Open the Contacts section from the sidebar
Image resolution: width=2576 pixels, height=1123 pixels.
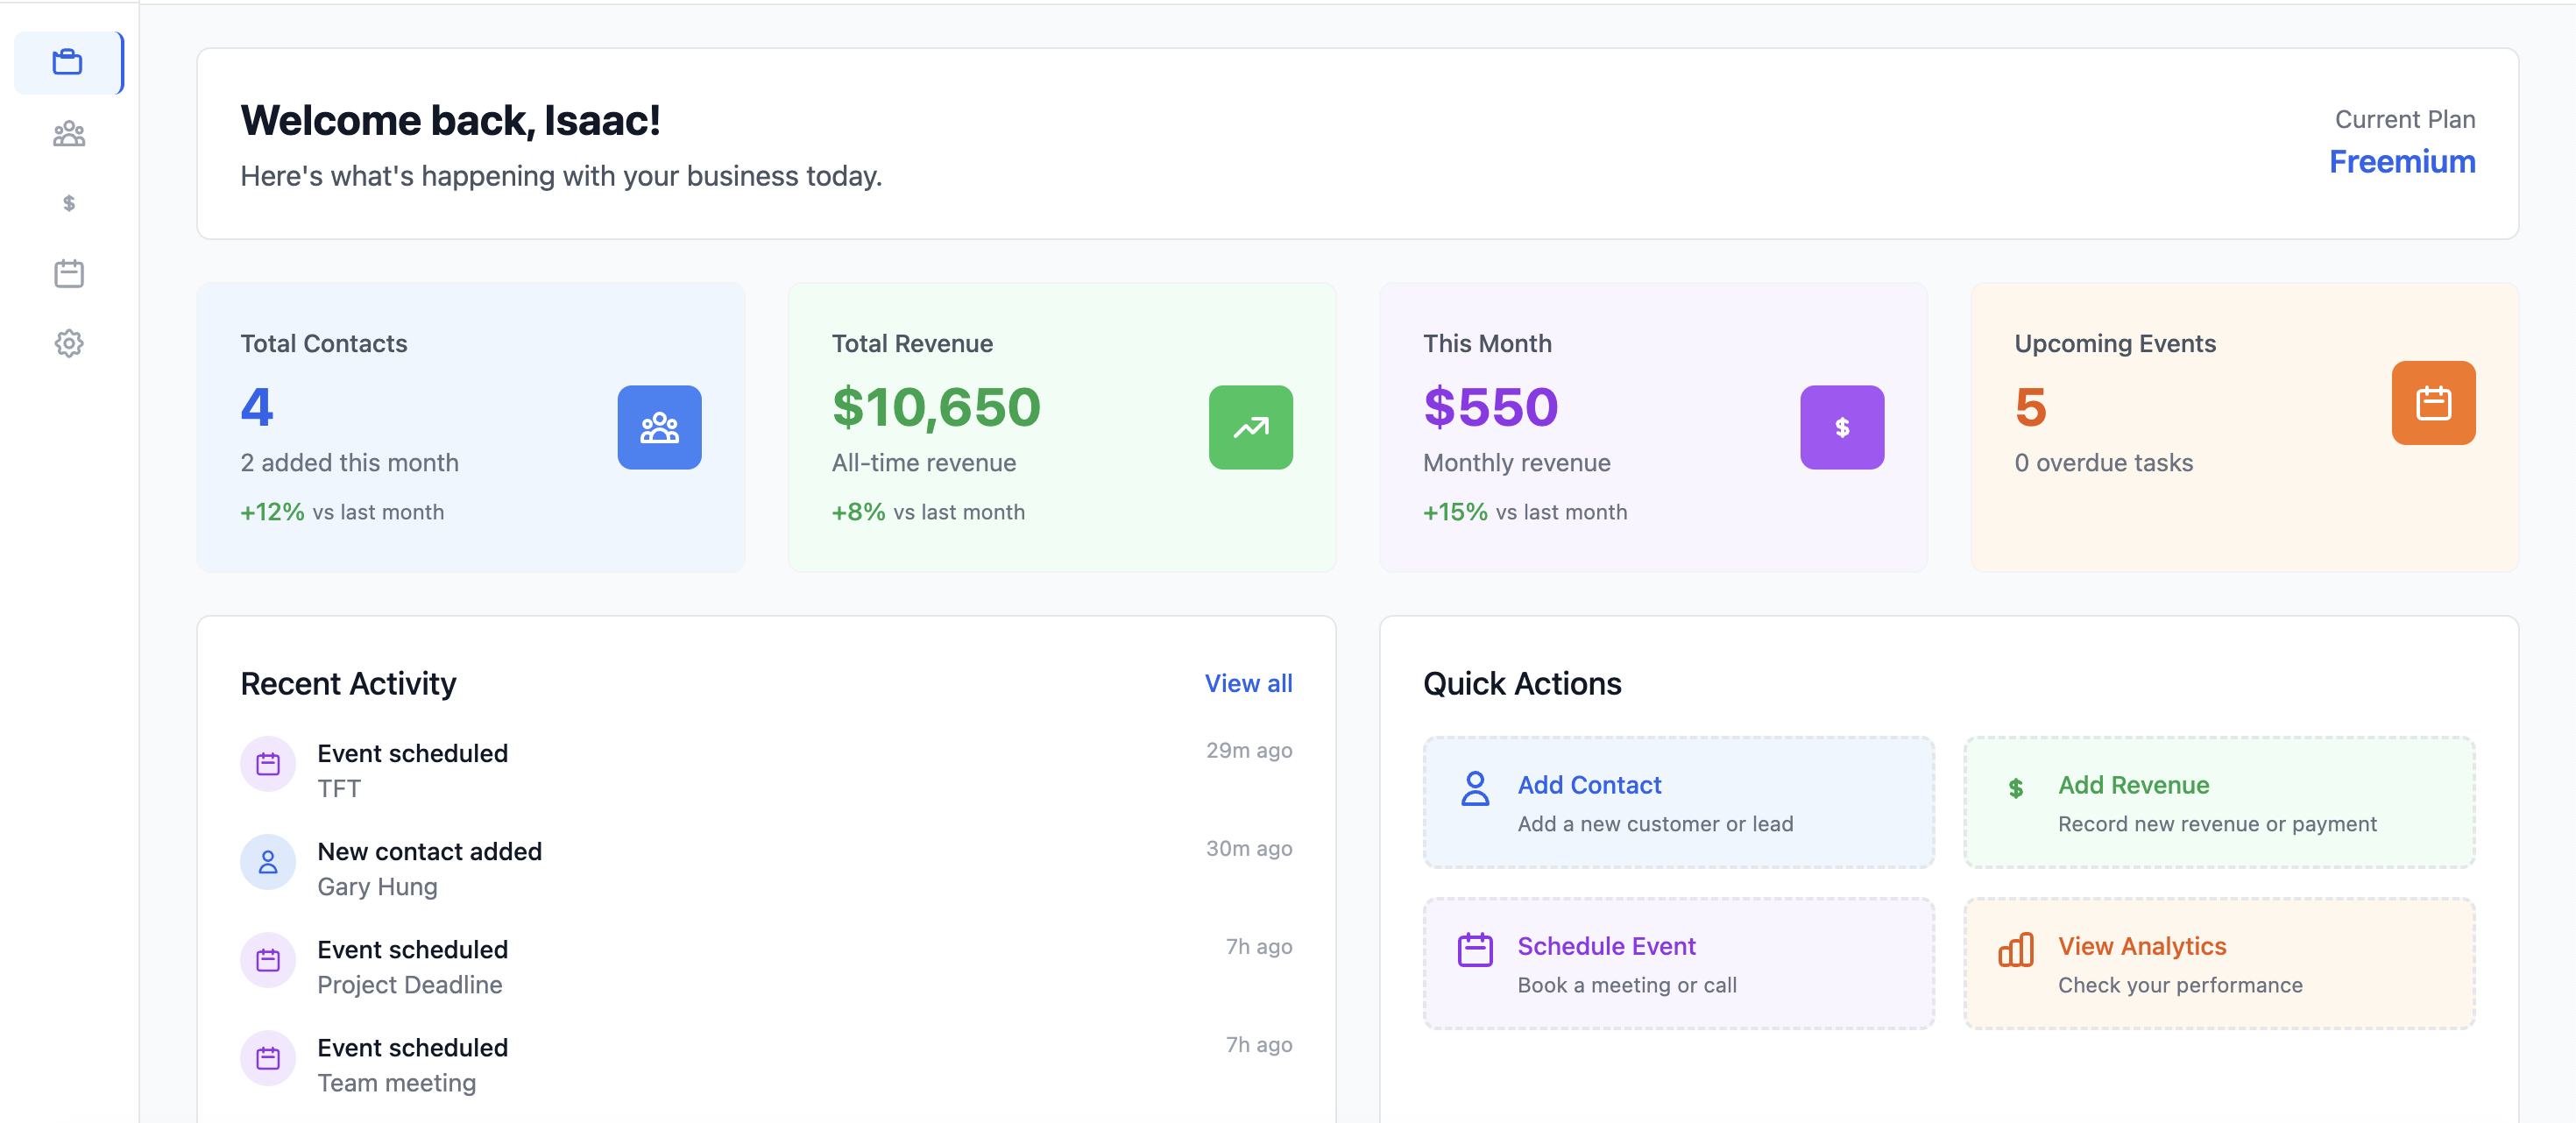[x=67, y=133]
